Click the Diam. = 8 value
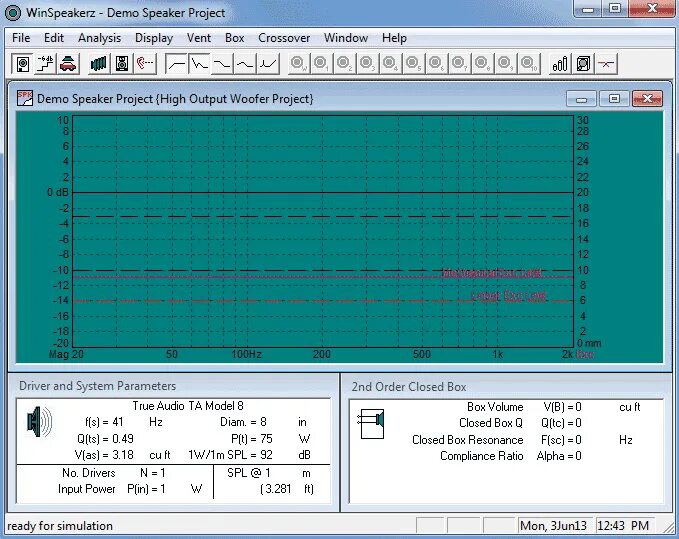Screen dimensions: 679x539 pyautogui.click(x=243, y=422)
